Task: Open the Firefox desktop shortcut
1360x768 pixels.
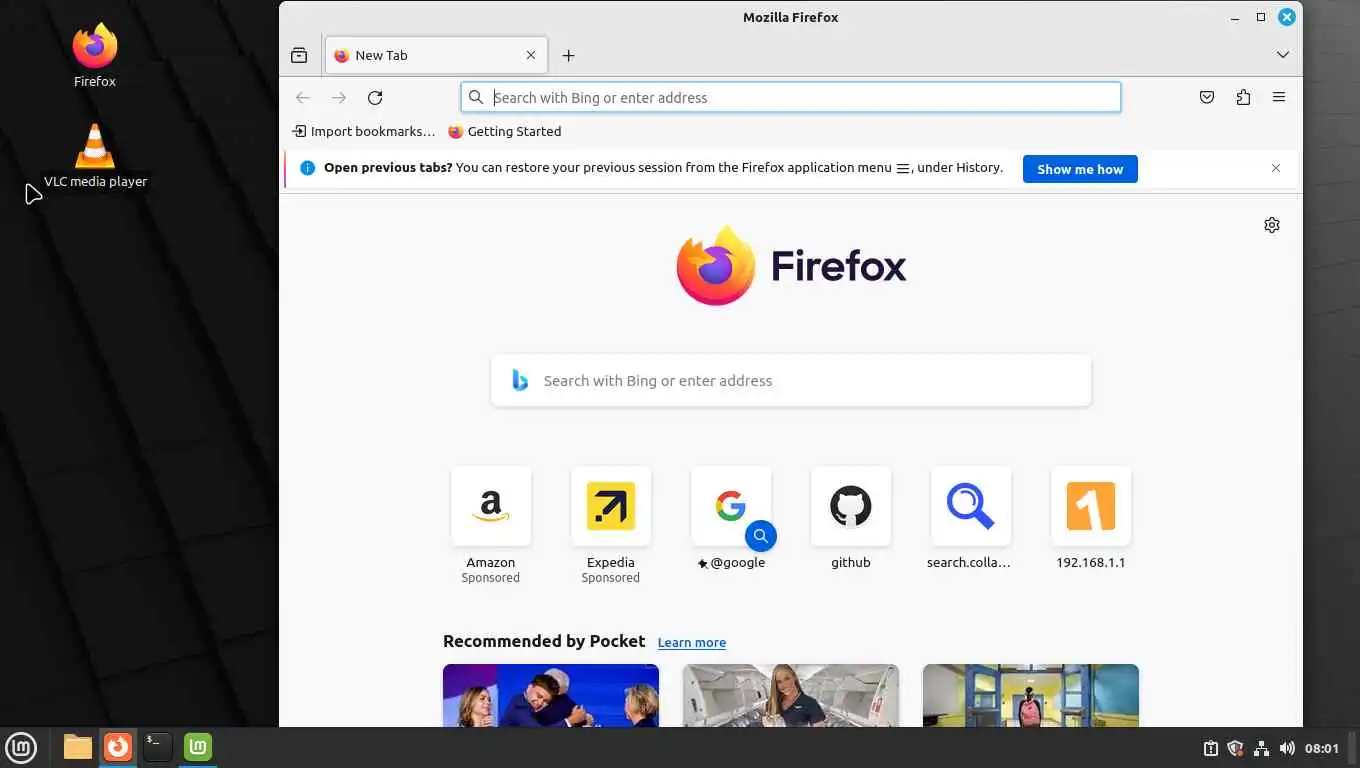Action: pyautogui.click(x=95, y=56)
